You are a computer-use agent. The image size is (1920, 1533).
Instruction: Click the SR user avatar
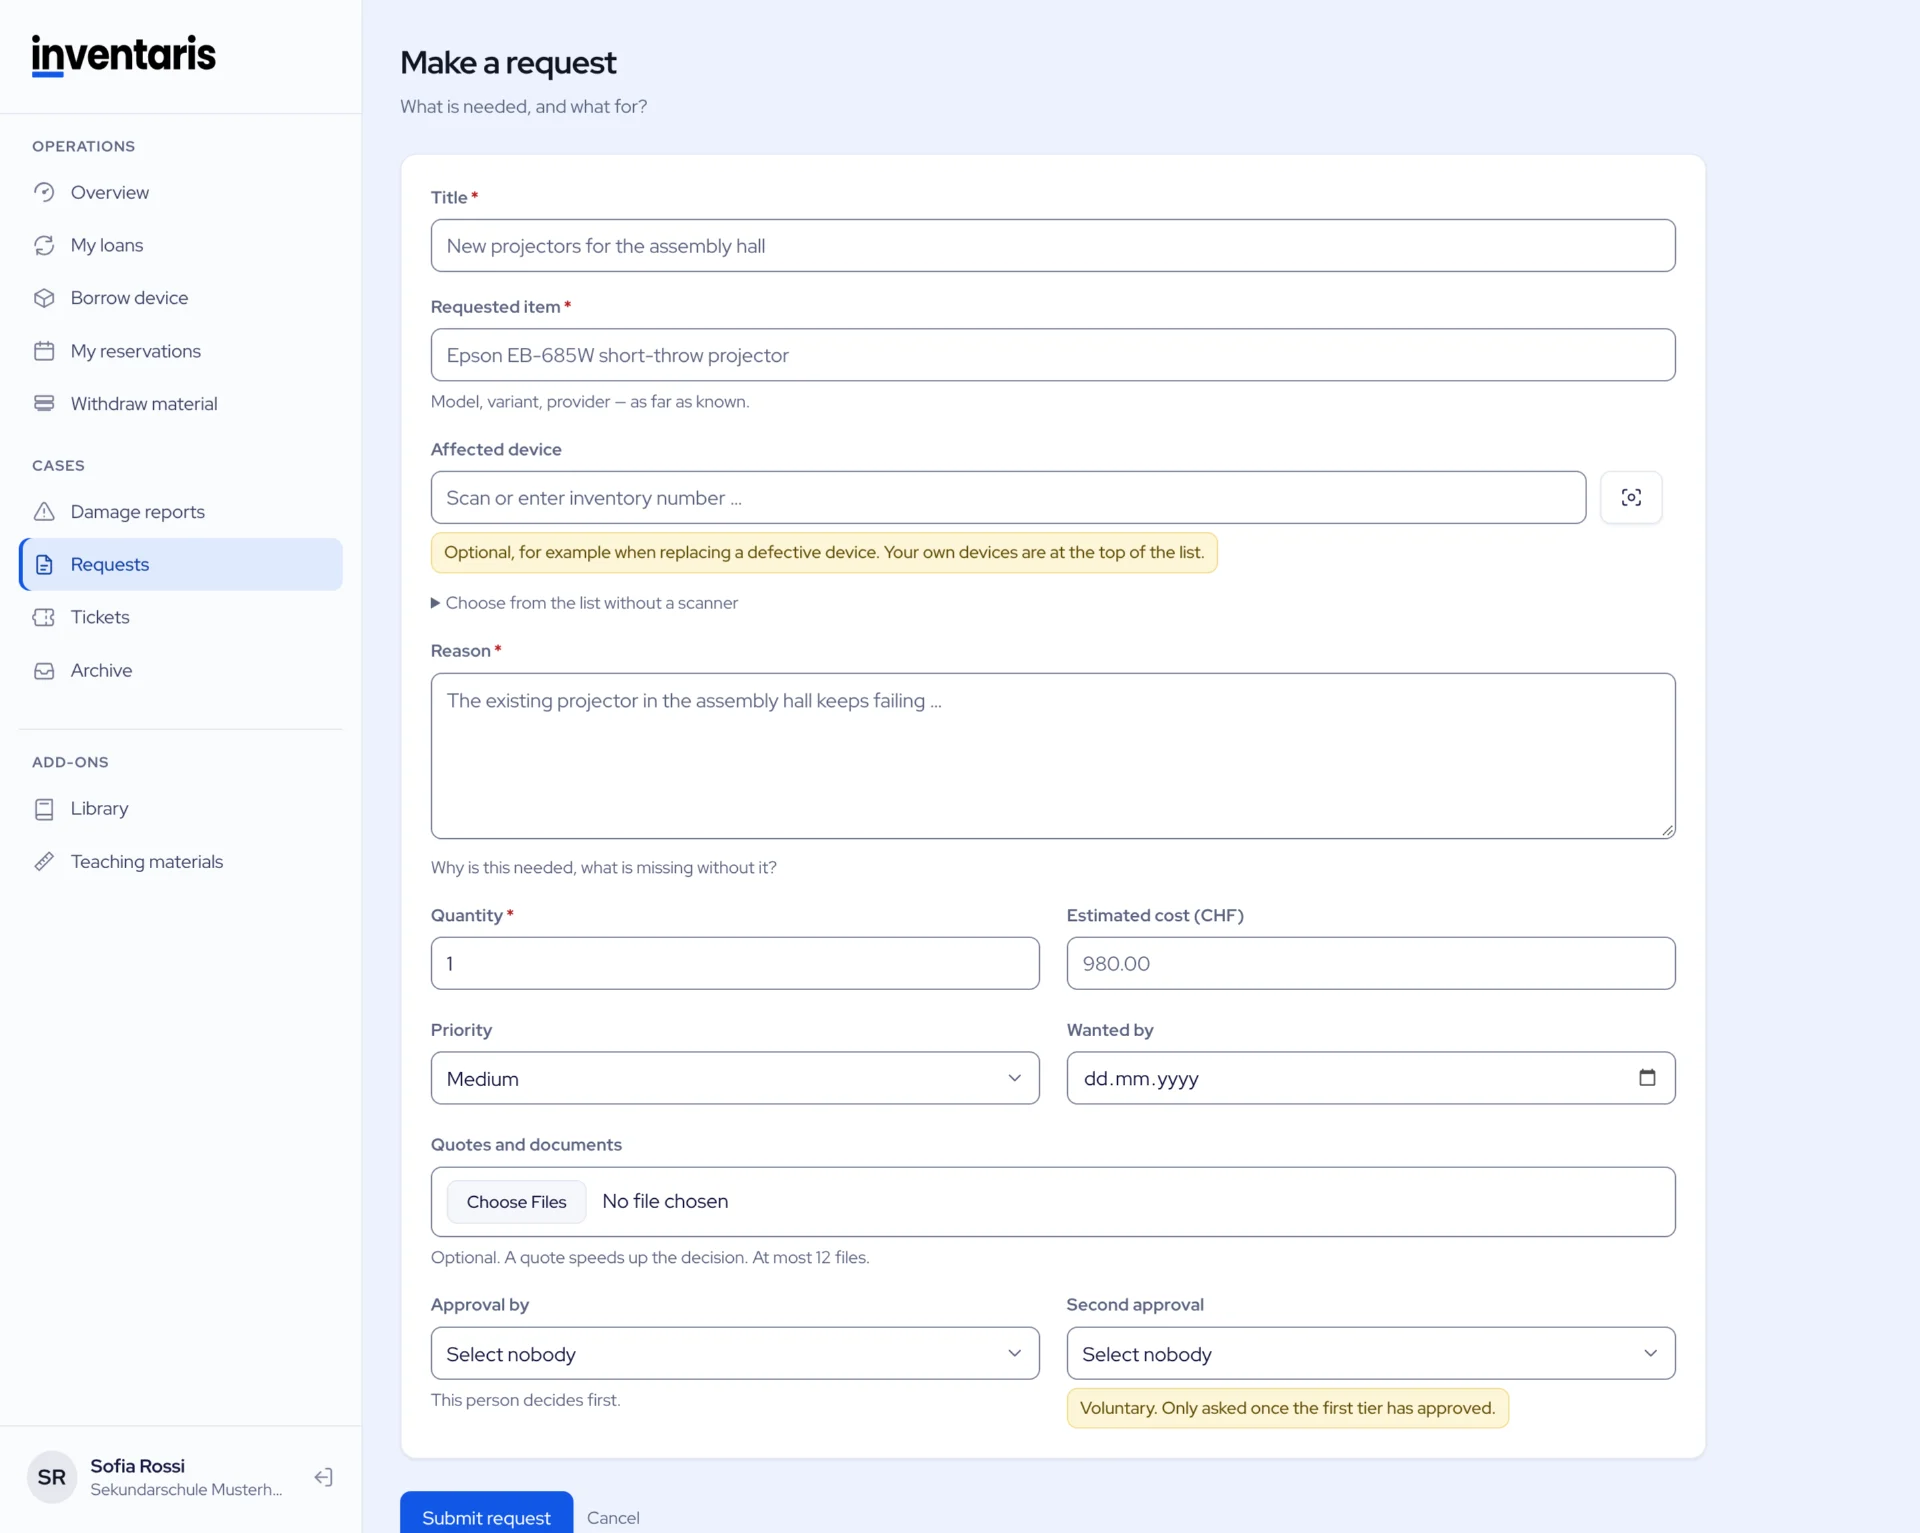(52, 1477)
